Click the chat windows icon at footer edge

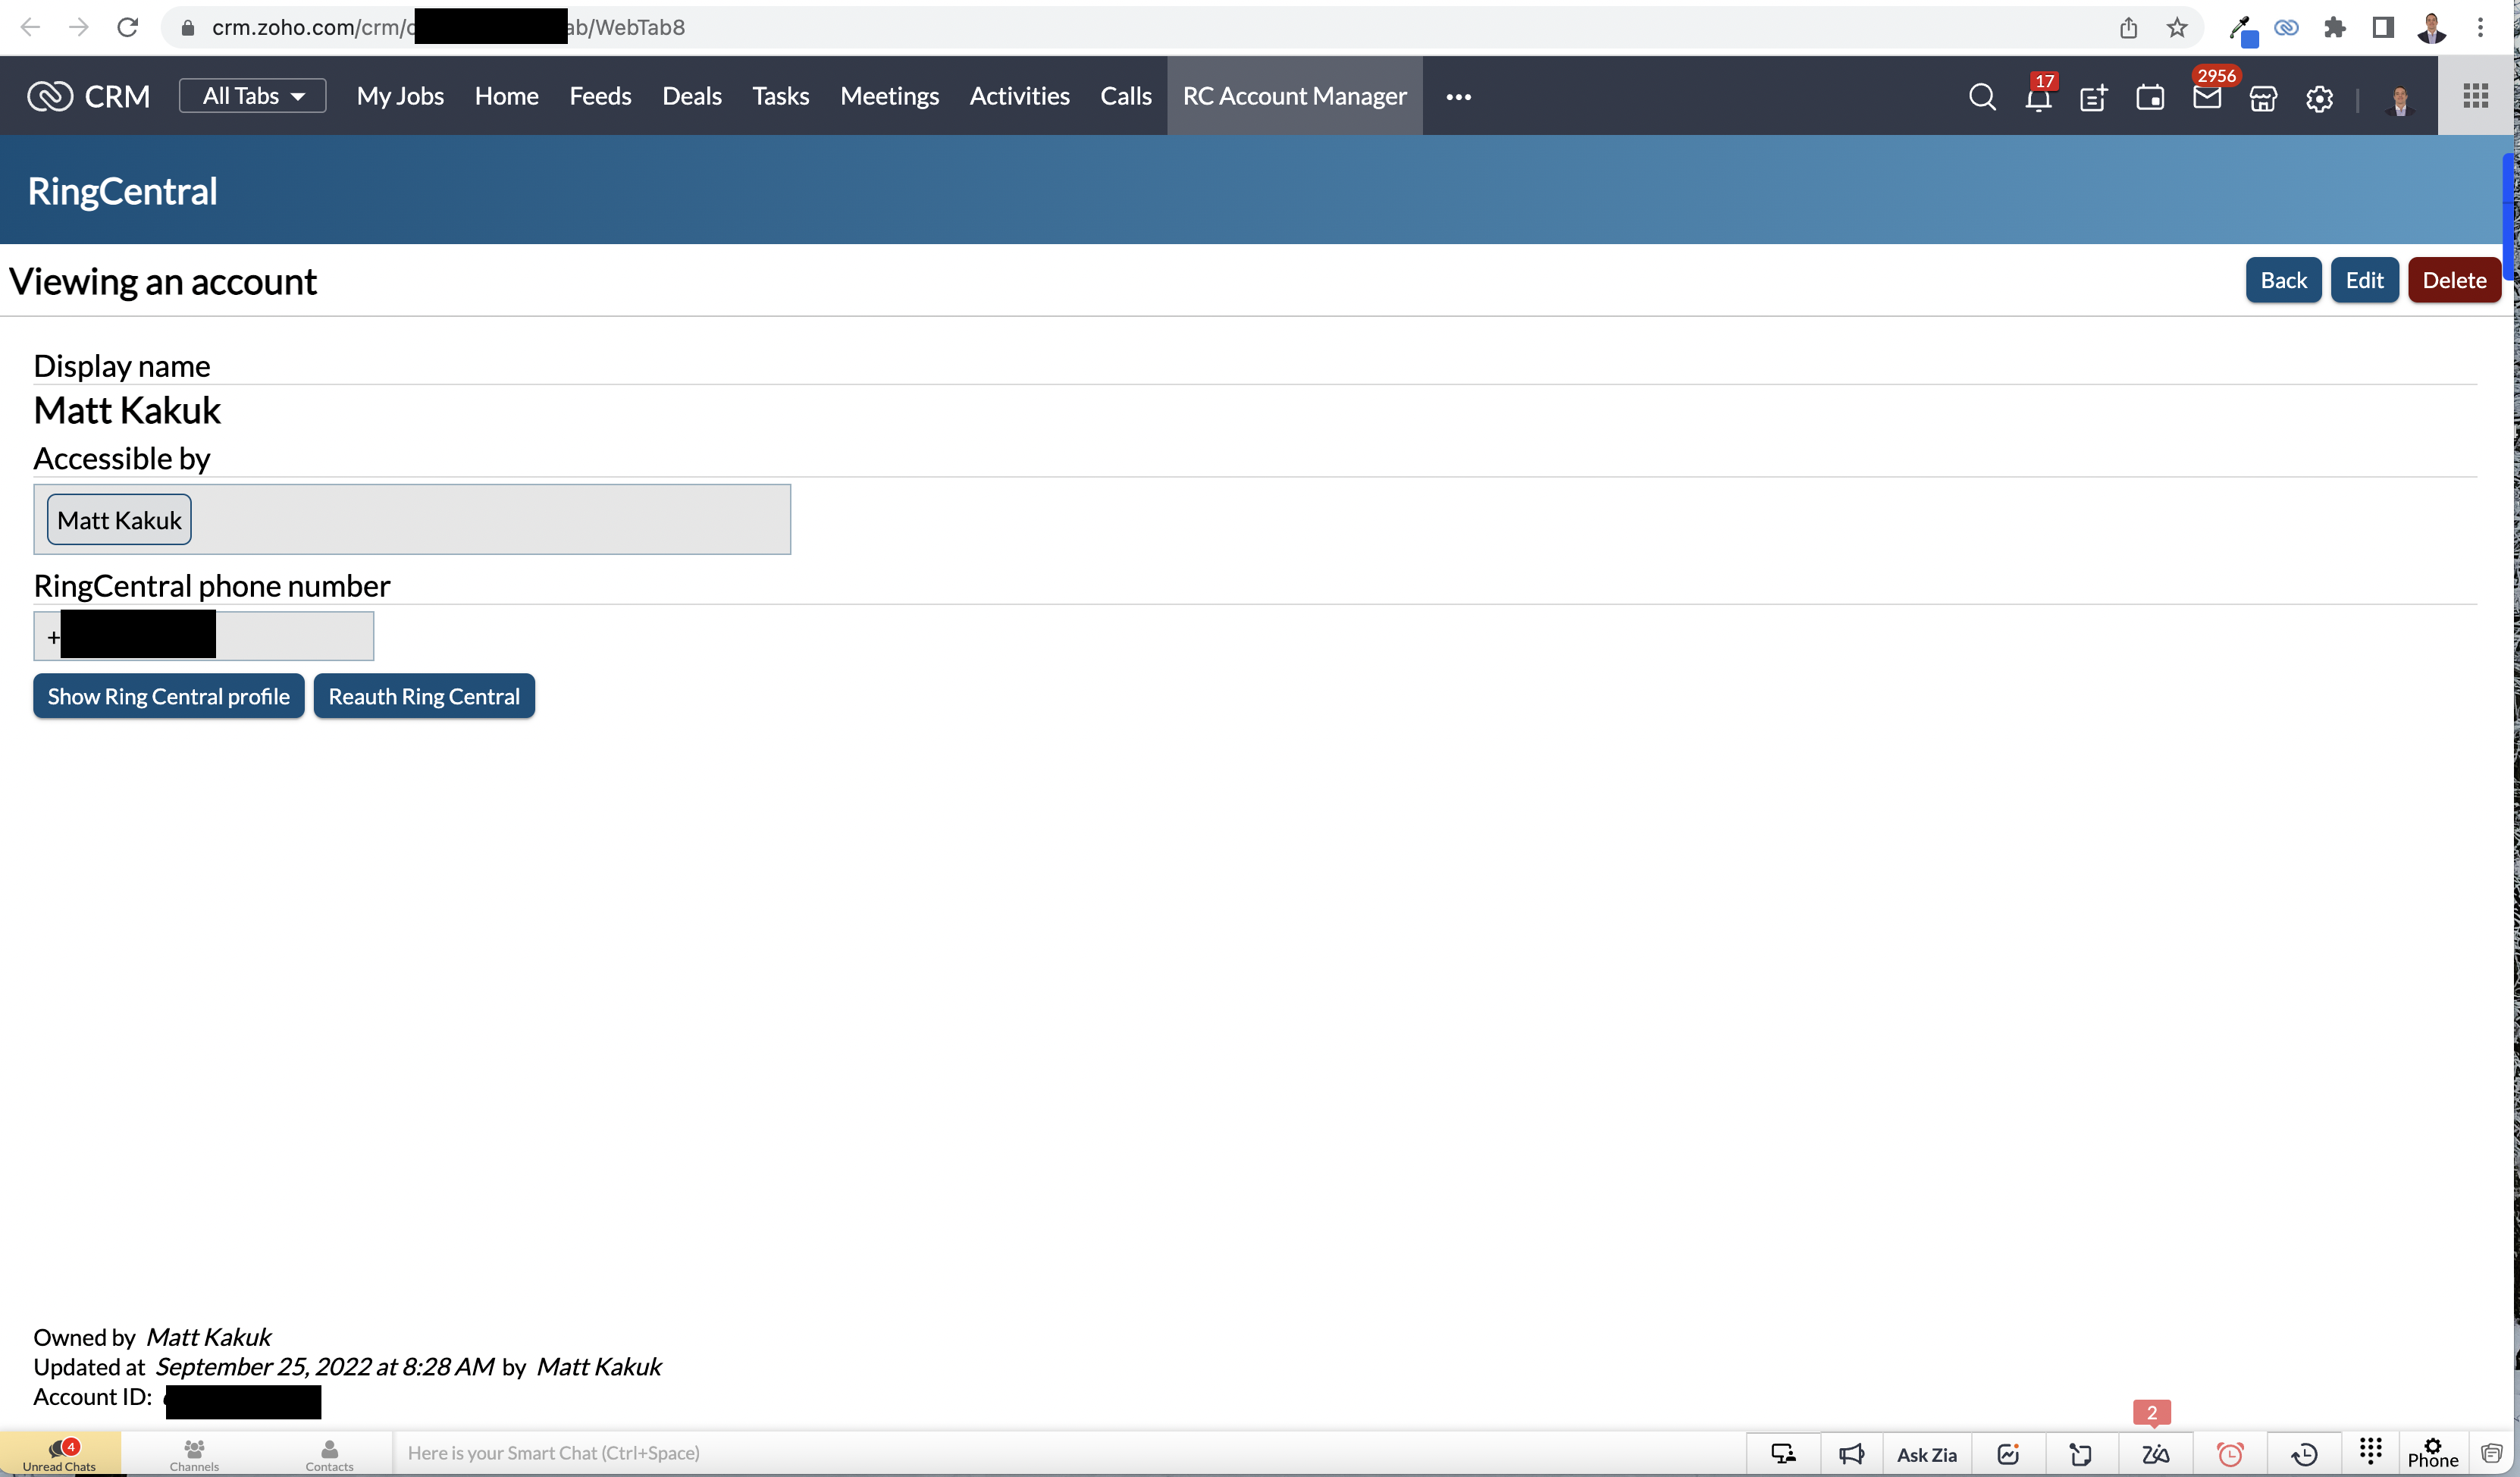(x=2492, y=1453)
